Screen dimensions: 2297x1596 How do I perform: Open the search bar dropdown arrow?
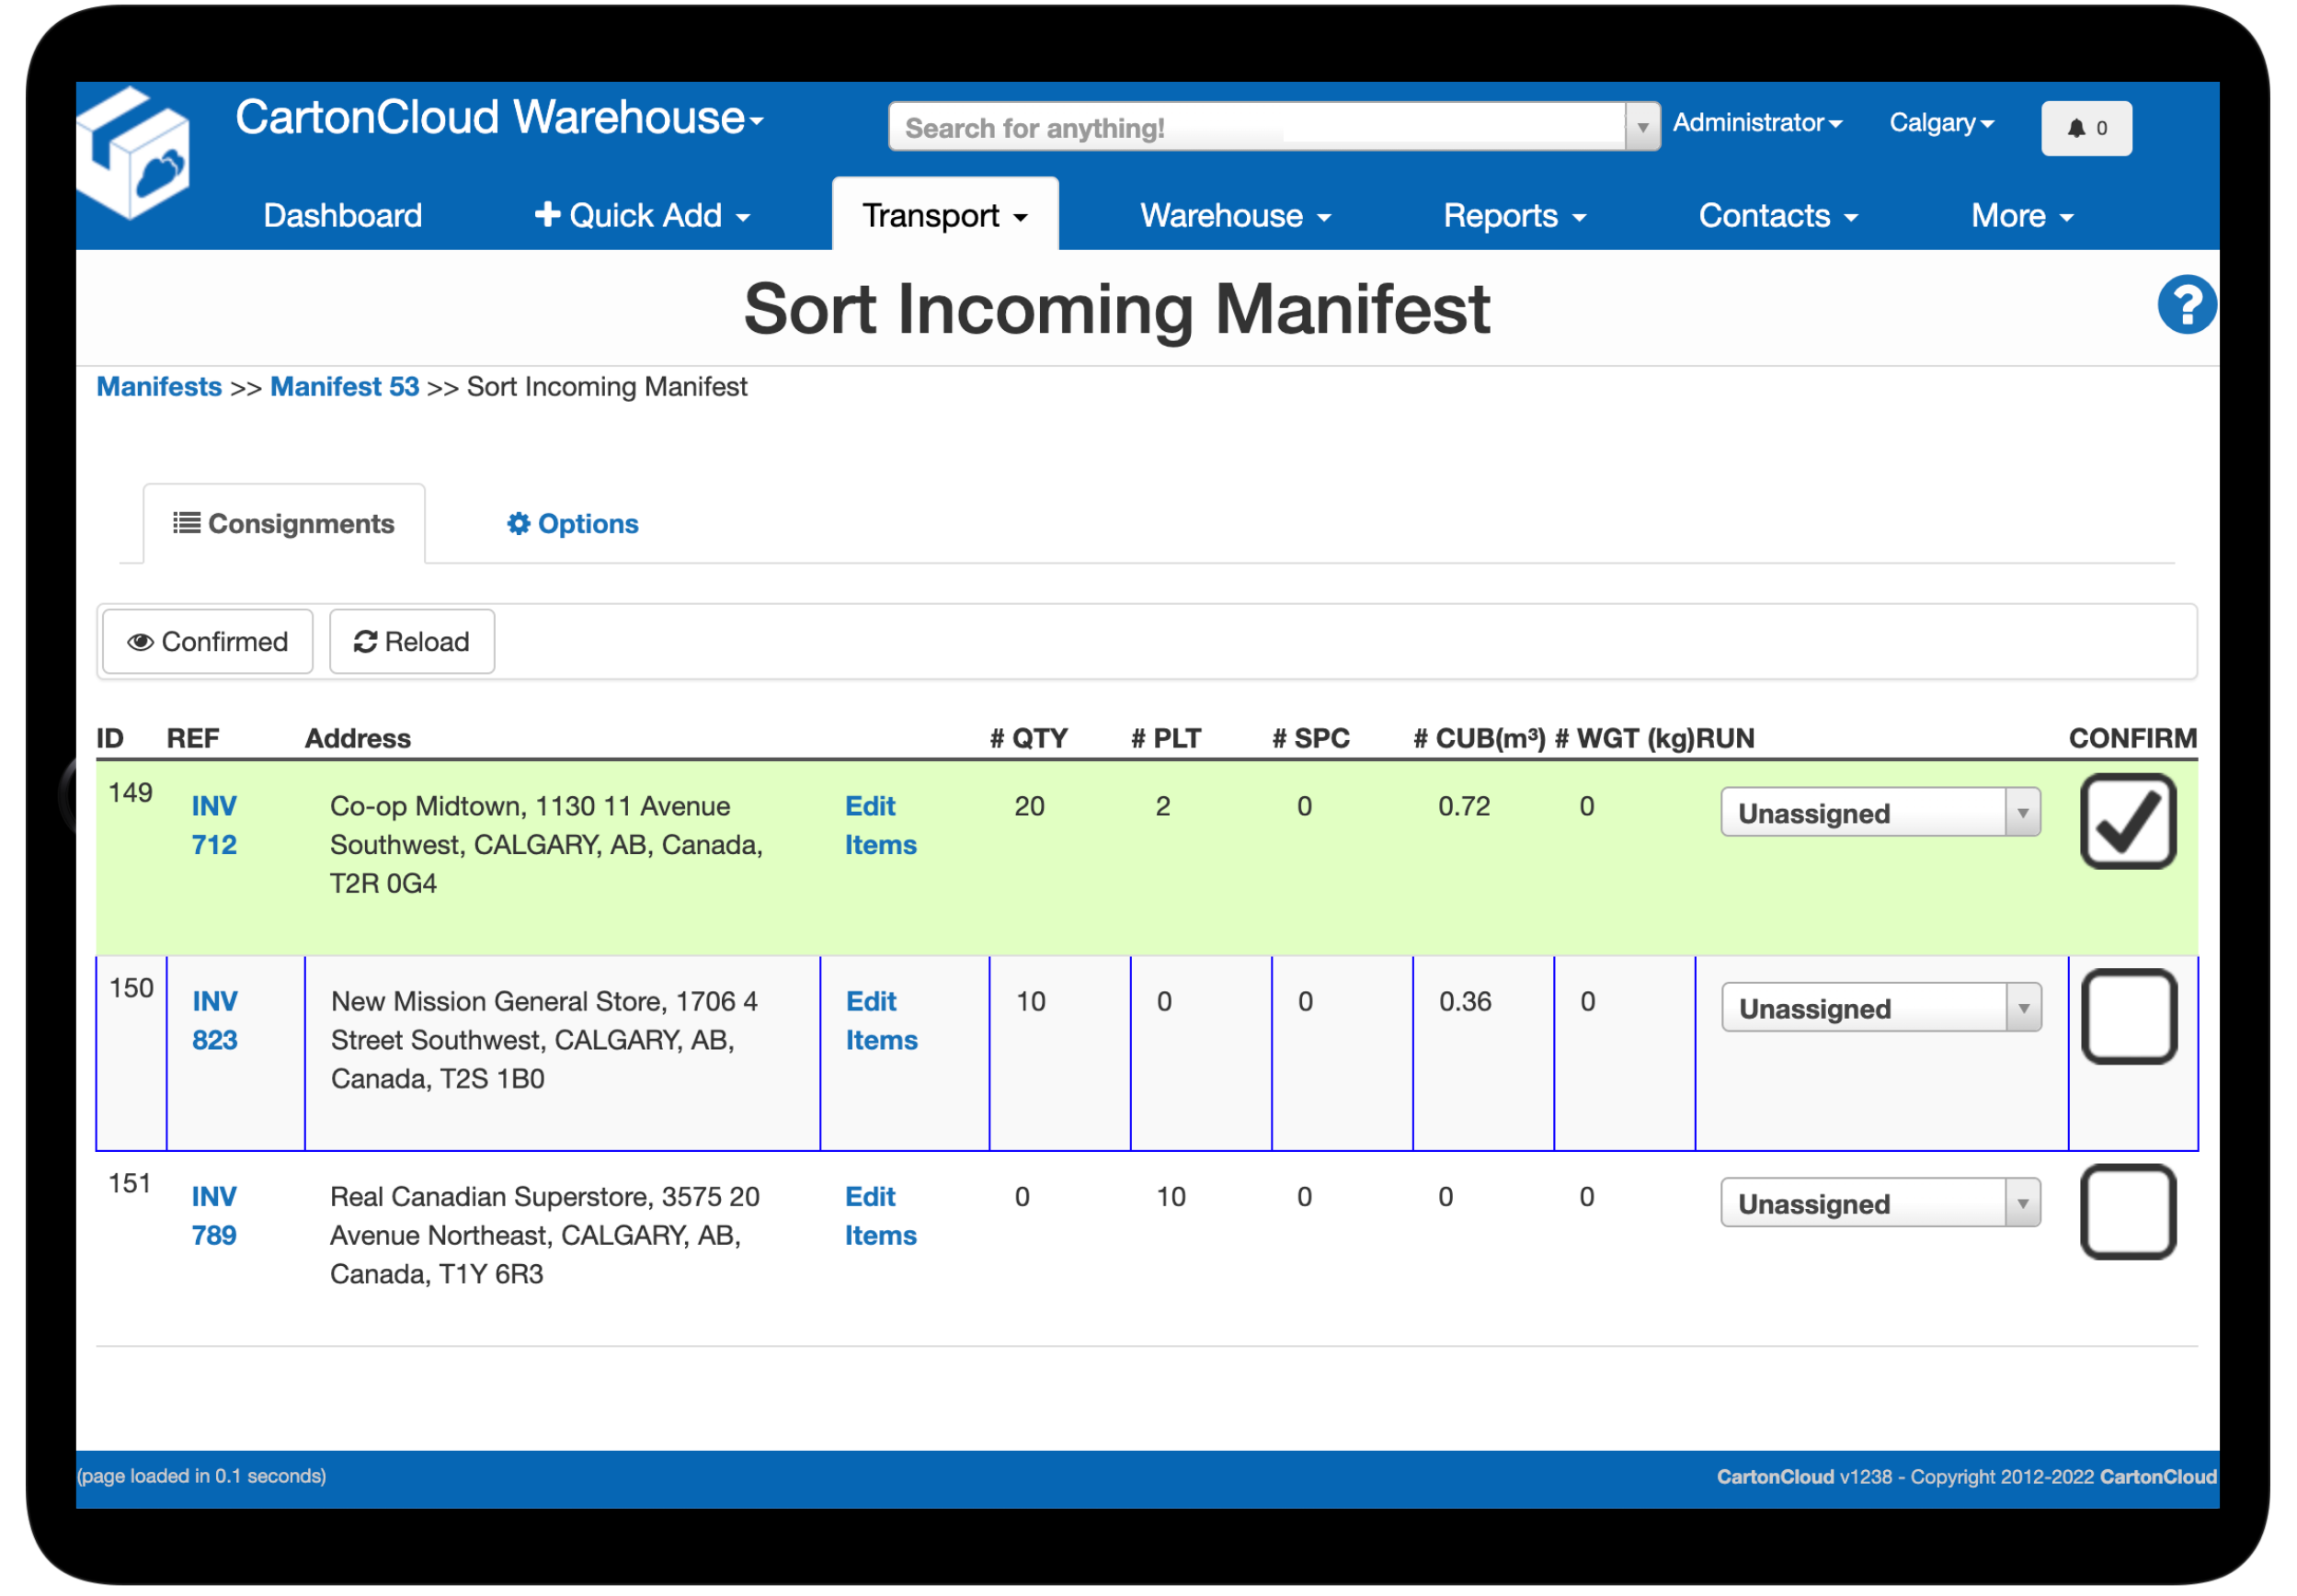[1643, 126]
